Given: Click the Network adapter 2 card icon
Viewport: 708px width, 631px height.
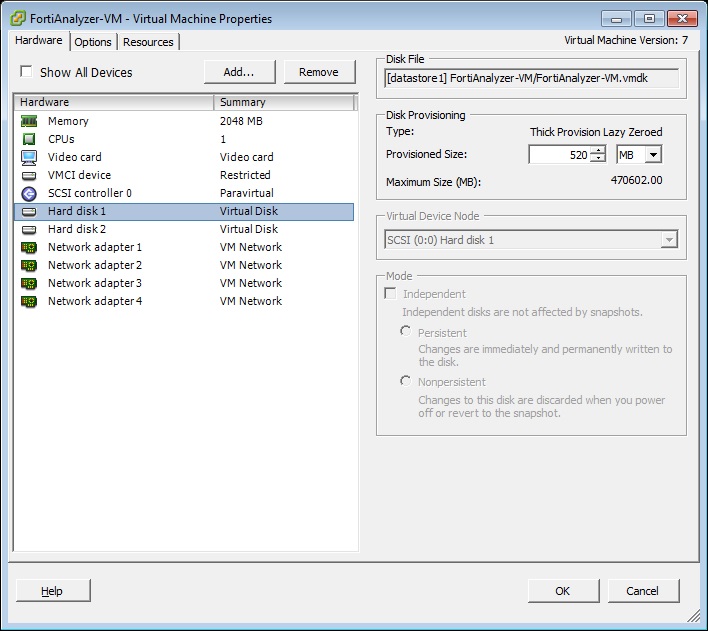Looking at the screenshot, I should tap(29, 266).
